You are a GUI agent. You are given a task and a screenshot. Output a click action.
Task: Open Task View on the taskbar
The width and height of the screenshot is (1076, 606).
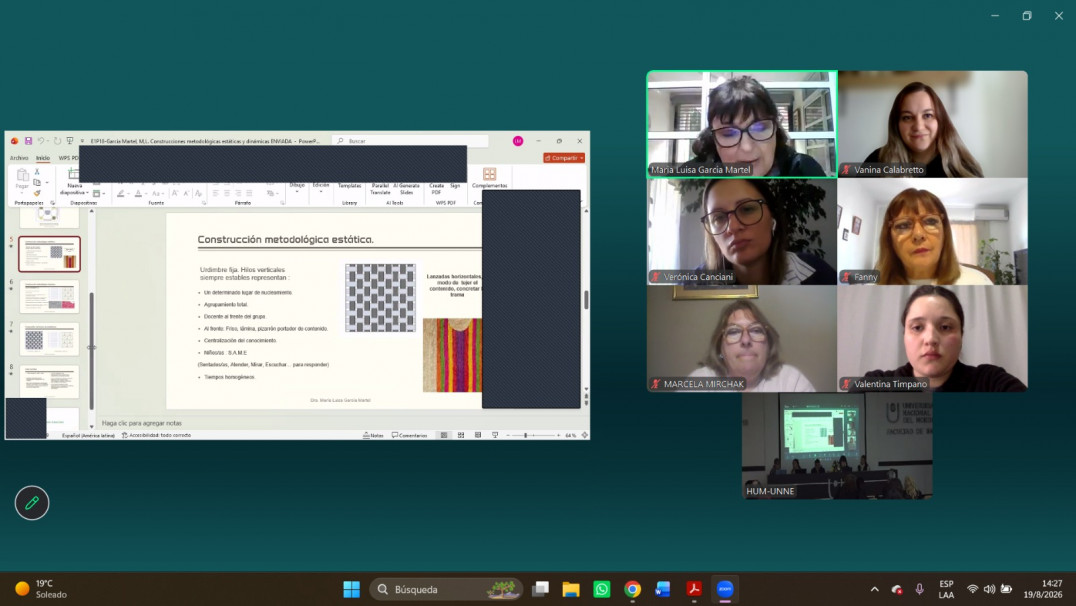541,589
